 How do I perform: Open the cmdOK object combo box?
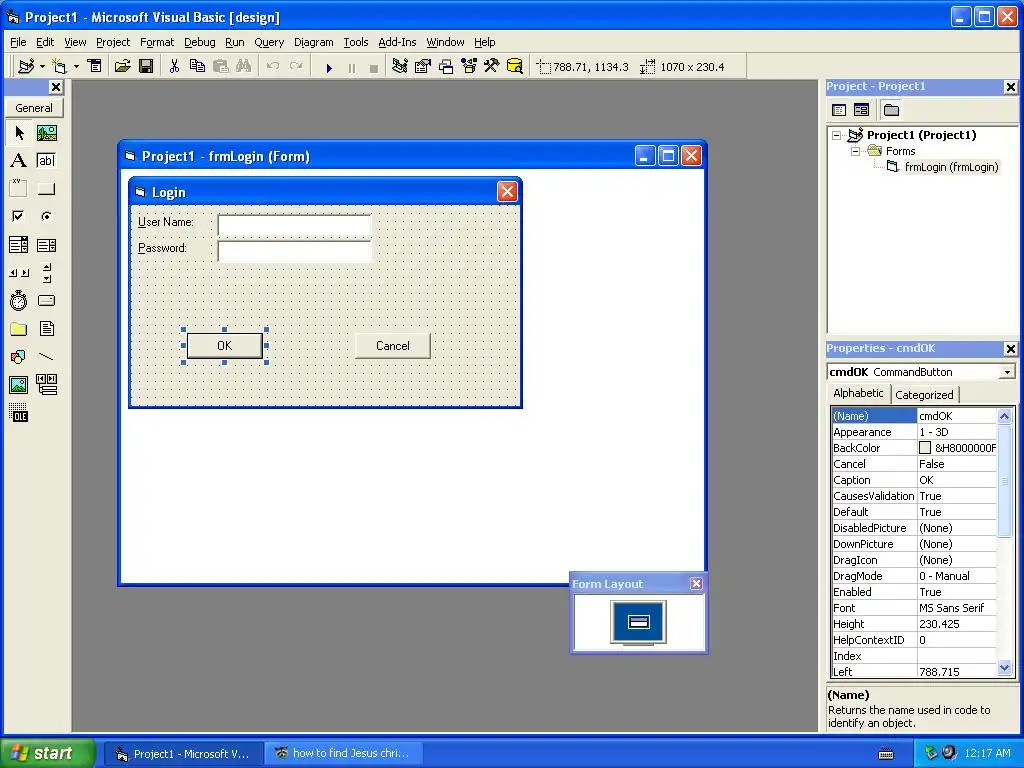point(1008,372)
